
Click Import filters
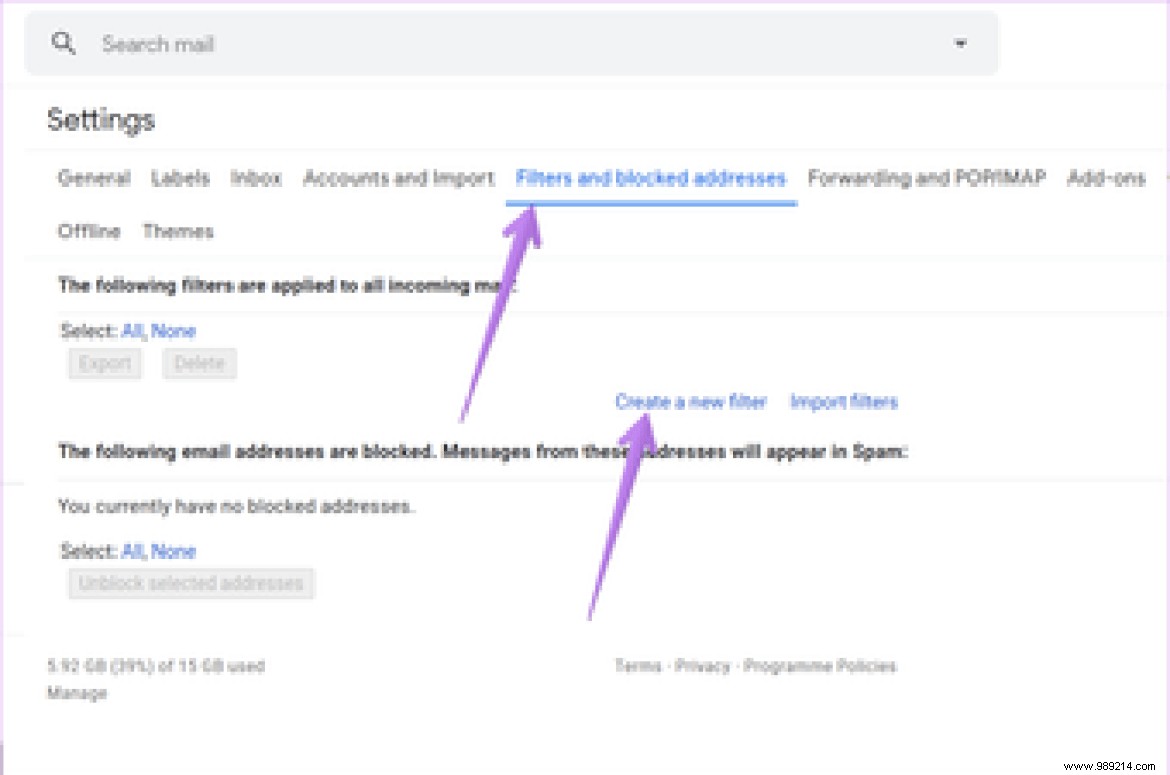click(x=845, y=401)
